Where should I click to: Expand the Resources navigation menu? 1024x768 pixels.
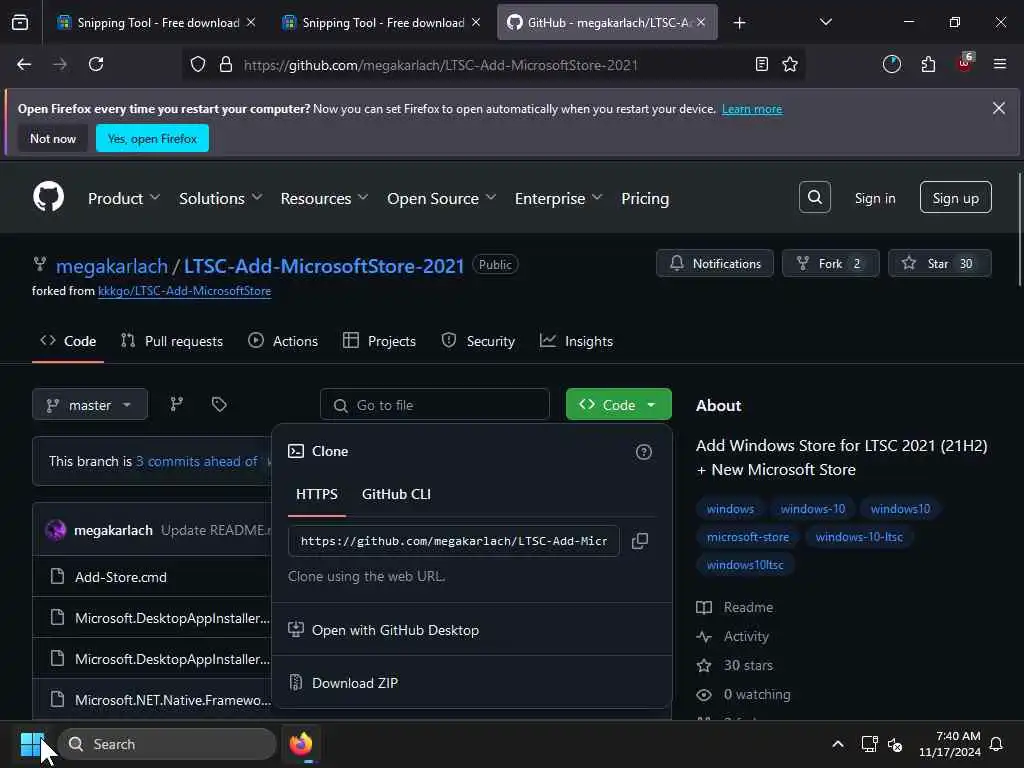tap(324, 198)
